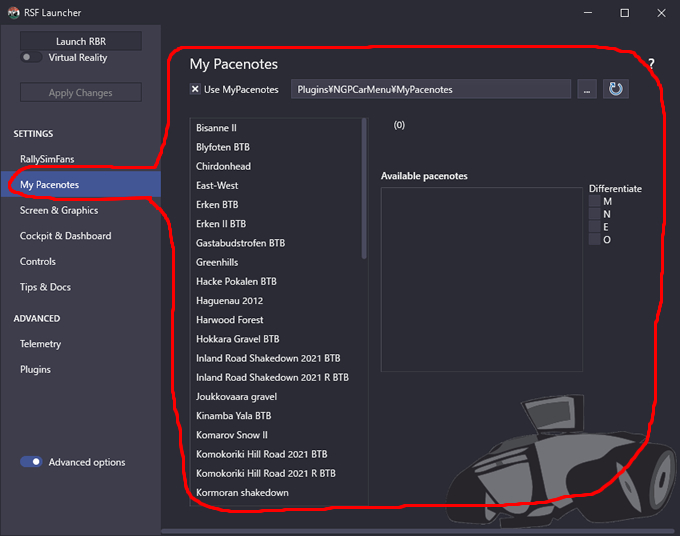Select Hokkara Gravel BTB stage

pyautogui.click(x=275, y=339)
